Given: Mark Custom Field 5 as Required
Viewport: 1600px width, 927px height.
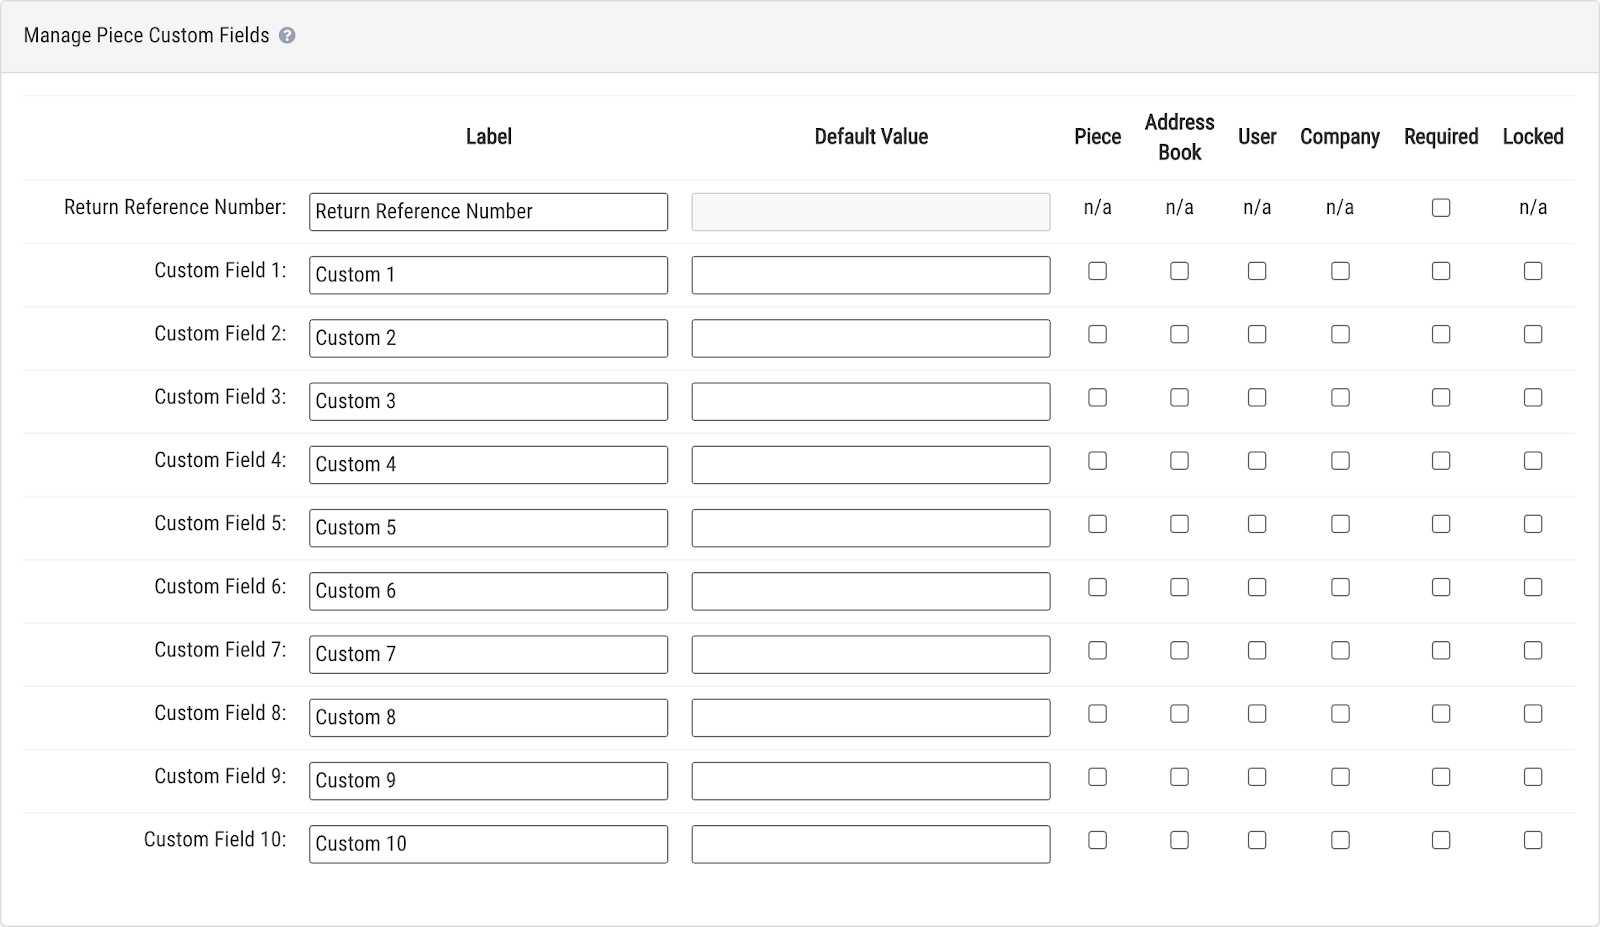Looking at the screenshot, I should click(1441, 524).
